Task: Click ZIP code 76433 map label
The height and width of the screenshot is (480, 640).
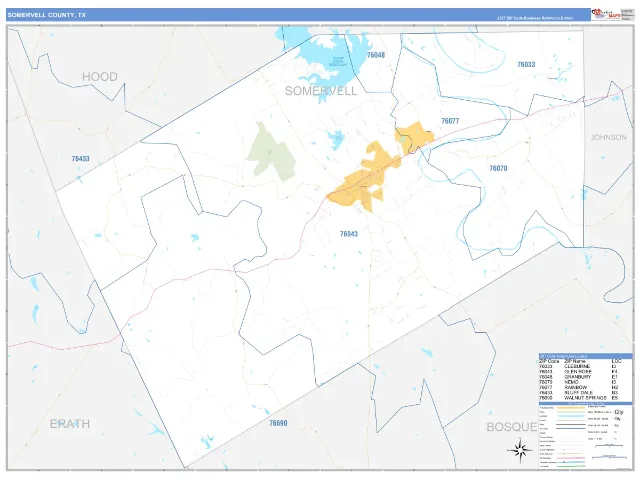Action: (80, 158)
